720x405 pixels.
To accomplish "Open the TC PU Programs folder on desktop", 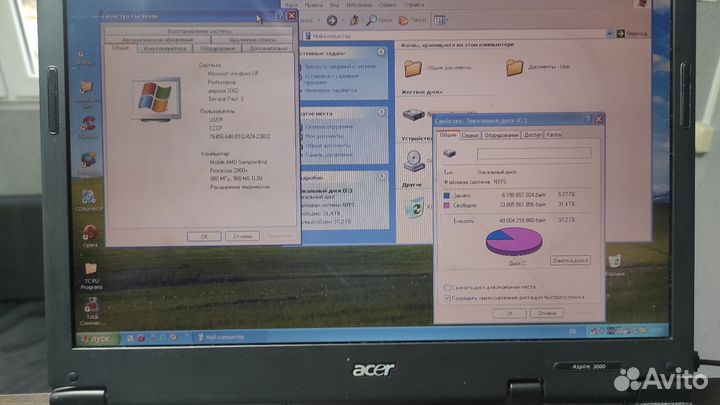I will click(x=91, y=275).
